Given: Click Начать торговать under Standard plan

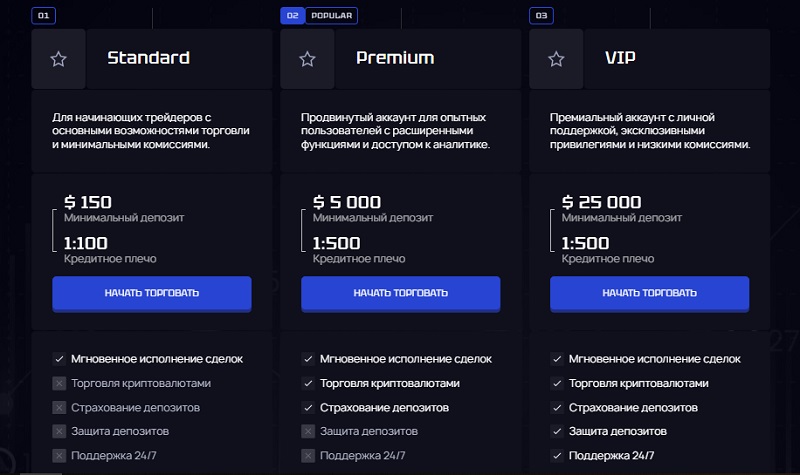Looking at the screenshot, I should [152, 293].
